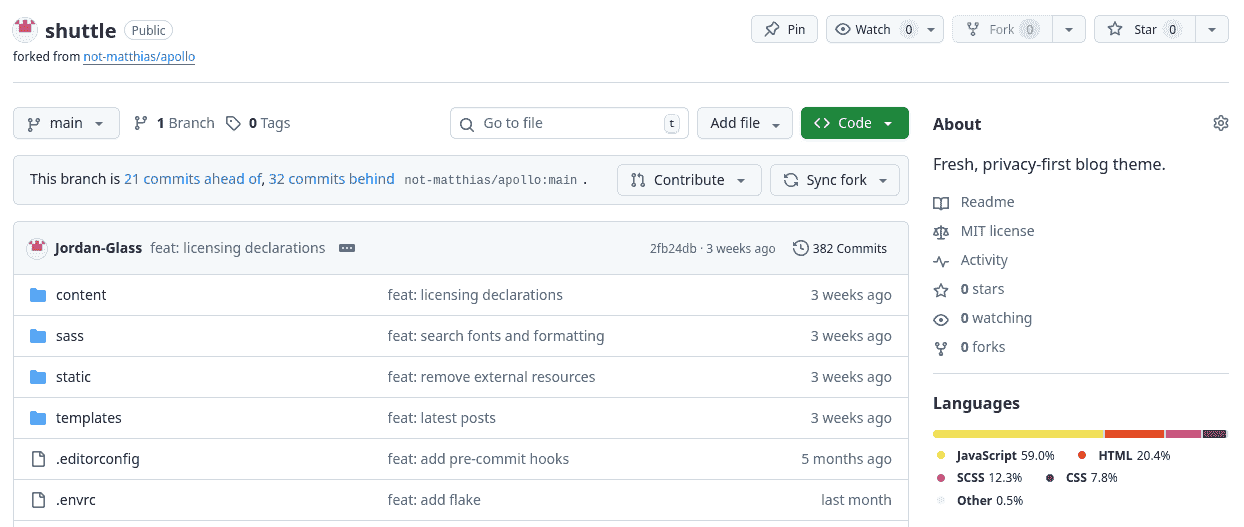Click the Jordan-Glass commit author avatar
The width and height of the screenshot is (1244, 527).
tap(37, 248)
